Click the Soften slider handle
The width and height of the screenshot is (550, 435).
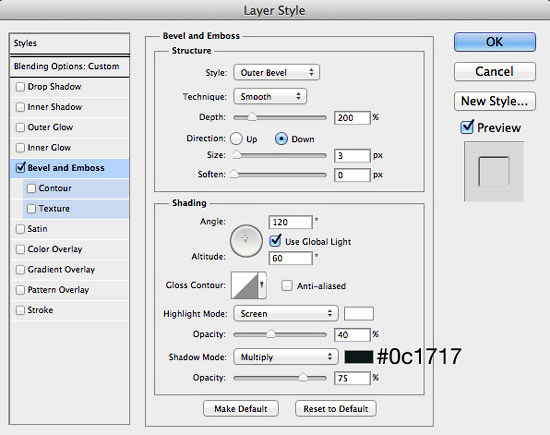tap(234, 174)
